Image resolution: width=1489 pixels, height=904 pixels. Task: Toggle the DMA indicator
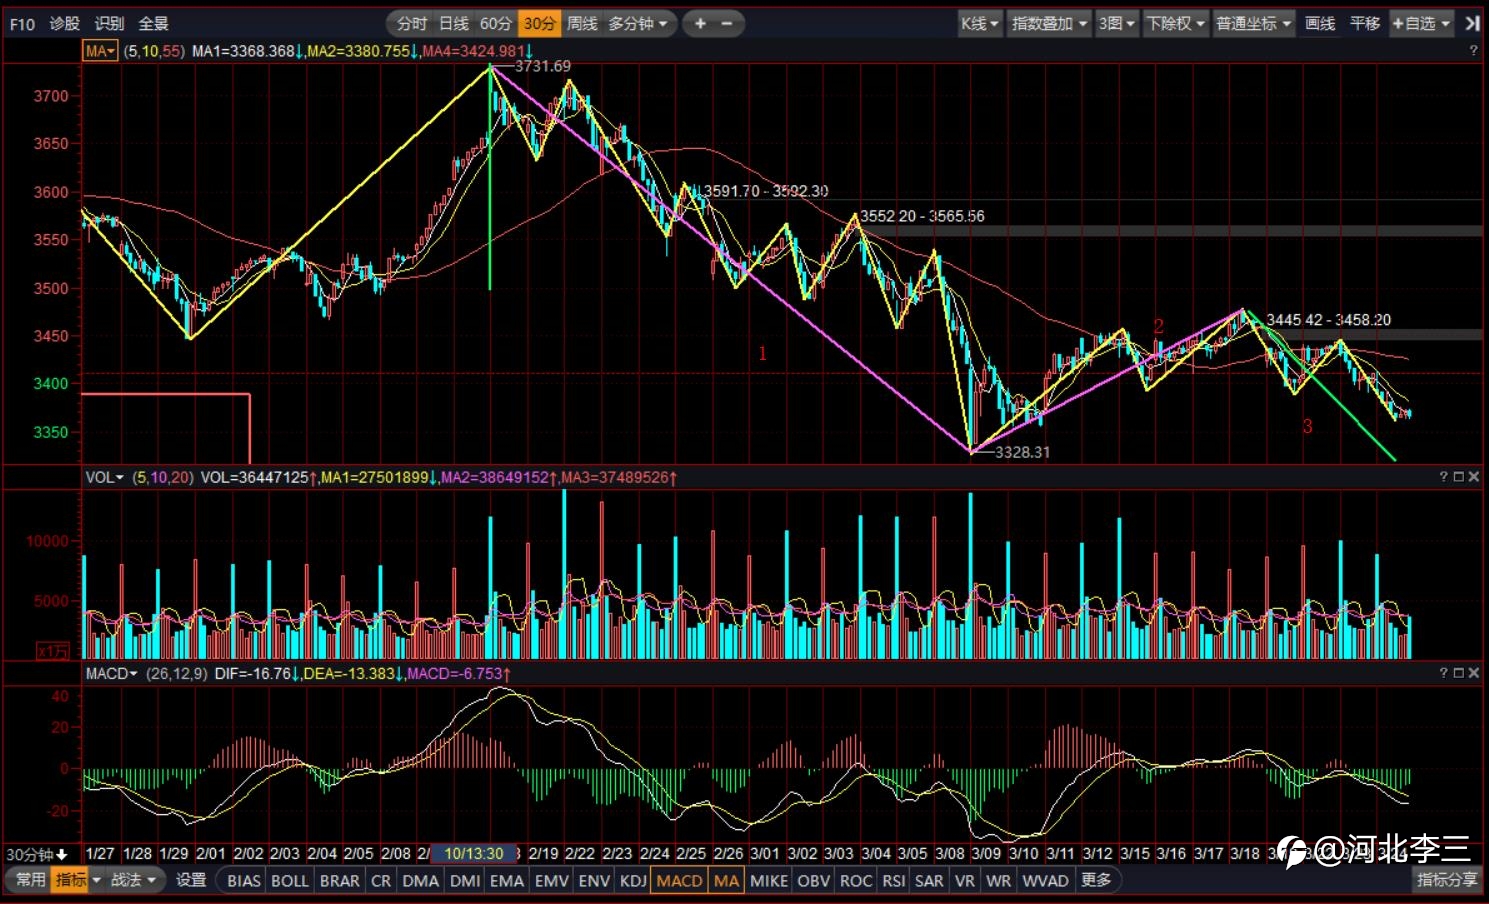(421, 880)
